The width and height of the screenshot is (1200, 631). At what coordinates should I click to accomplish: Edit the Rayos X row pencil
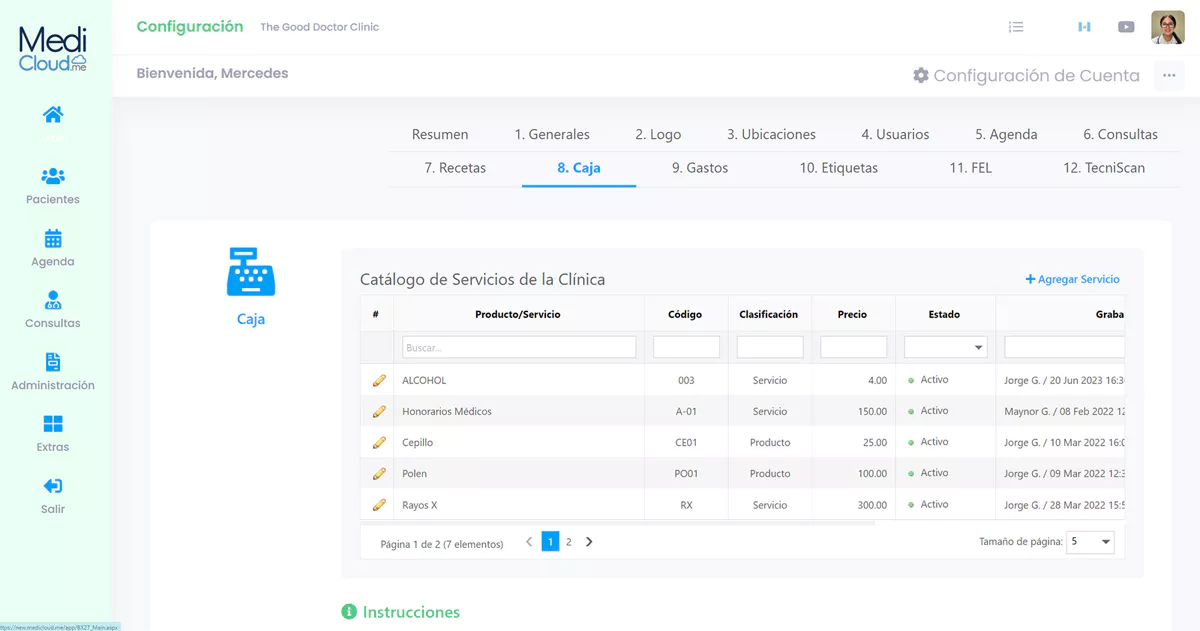[x=379, y=505]
